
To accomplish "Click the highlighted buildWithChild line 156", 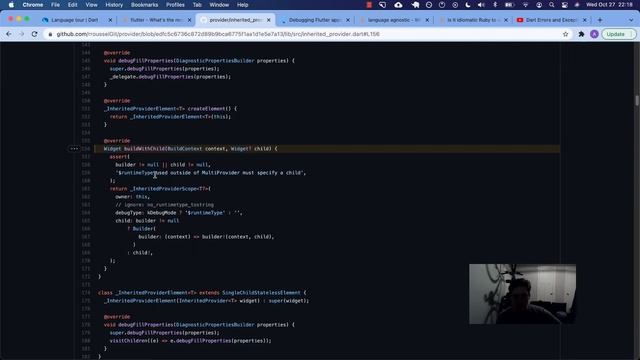I will tap(327, 149).
